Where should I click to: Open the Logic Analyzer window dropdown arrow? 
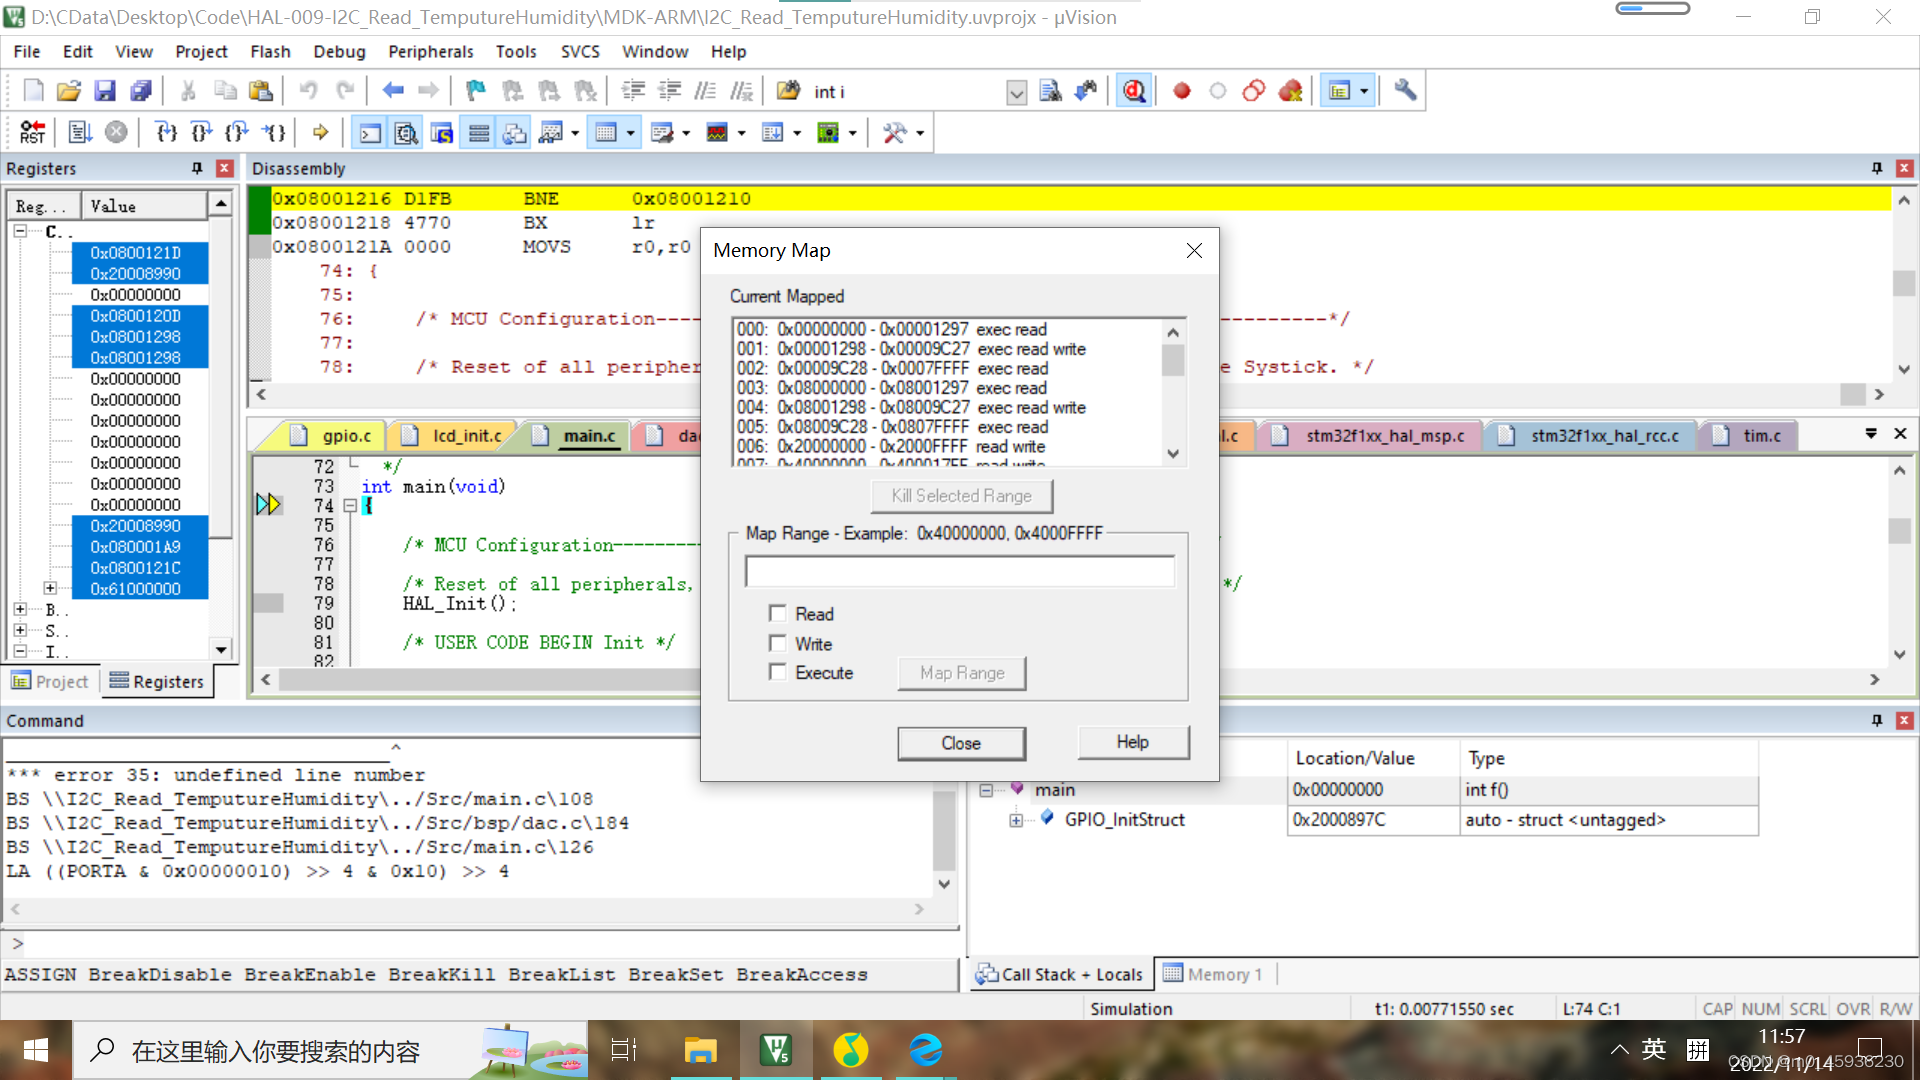tap(742, 132)
